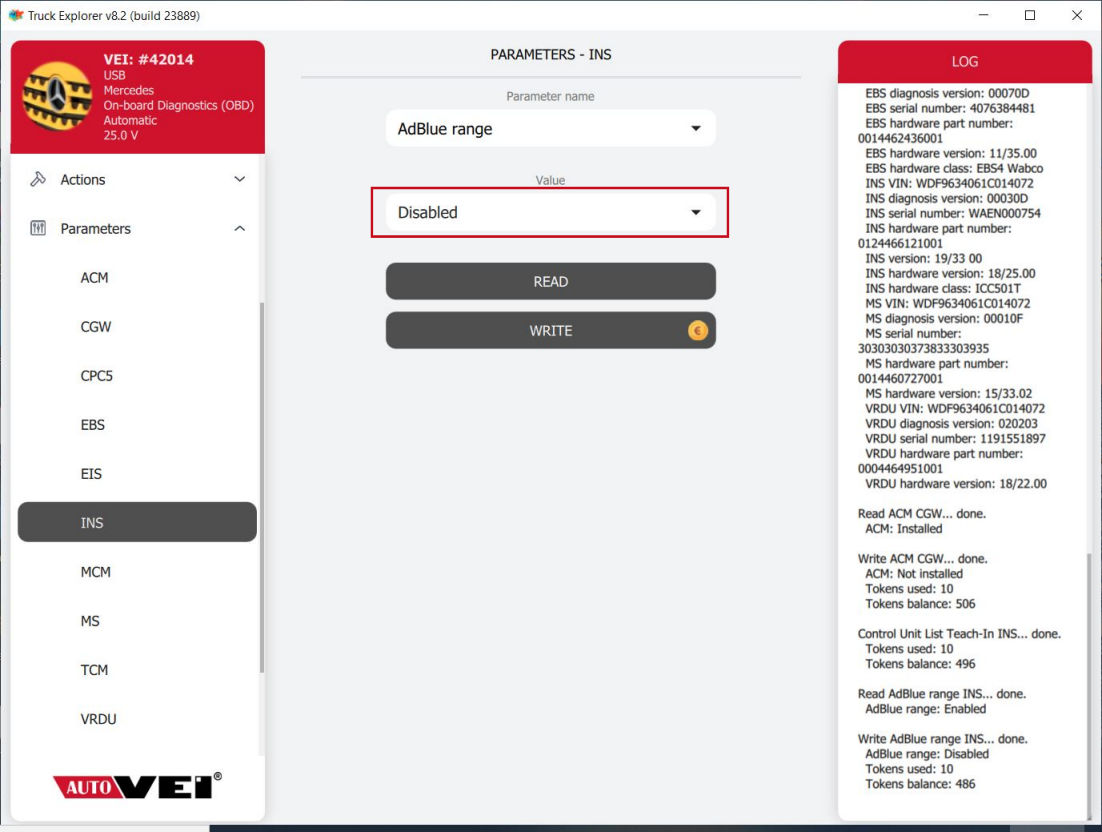Click the Parameters sliders icon
The image size is (1102, 832).
click(x=38, y=229)
